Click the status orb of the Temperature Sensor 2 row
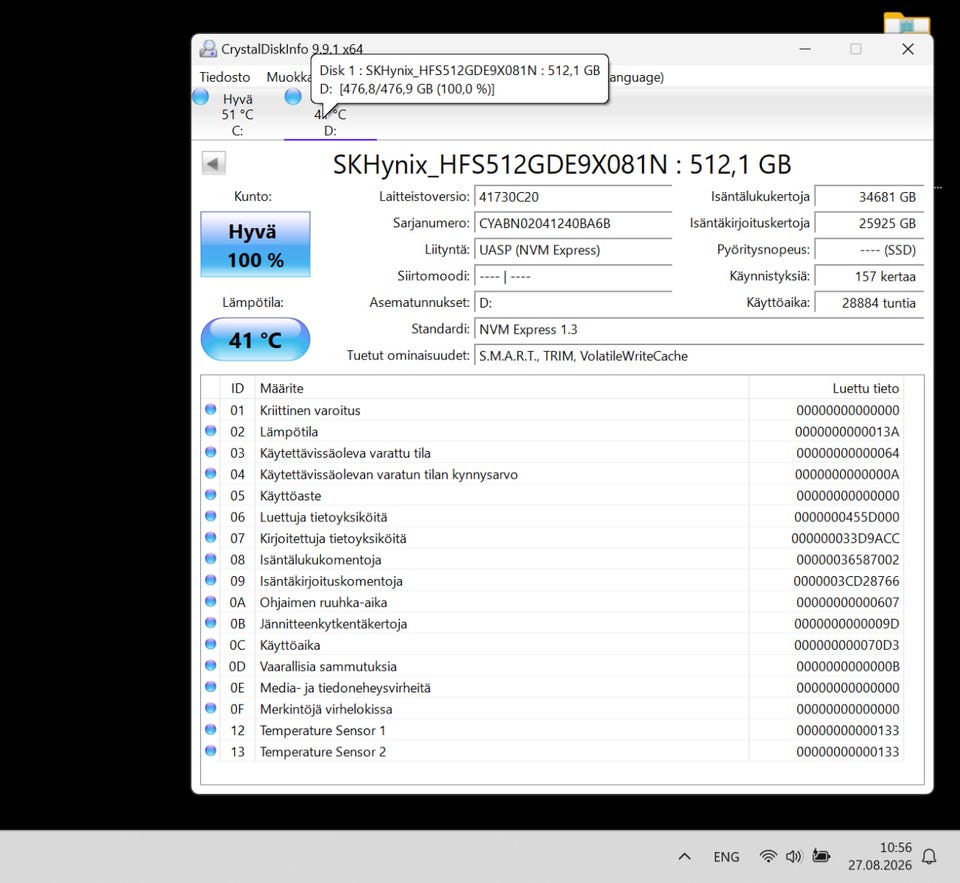Image resolution: width=960 pixels, height=883 pixels. 211,751
